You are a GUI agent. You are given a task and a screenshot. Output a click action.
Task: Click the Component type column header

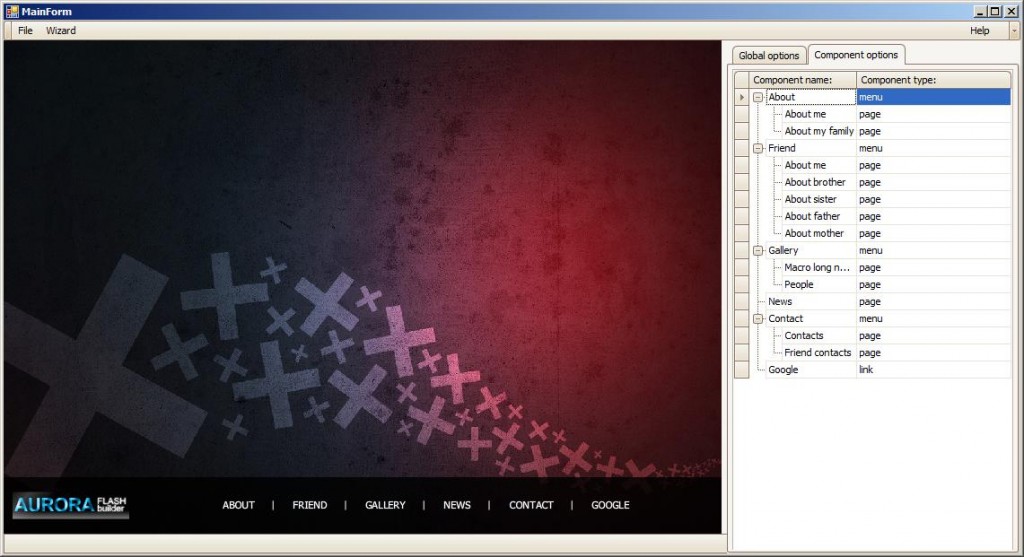tap(933, 80)
